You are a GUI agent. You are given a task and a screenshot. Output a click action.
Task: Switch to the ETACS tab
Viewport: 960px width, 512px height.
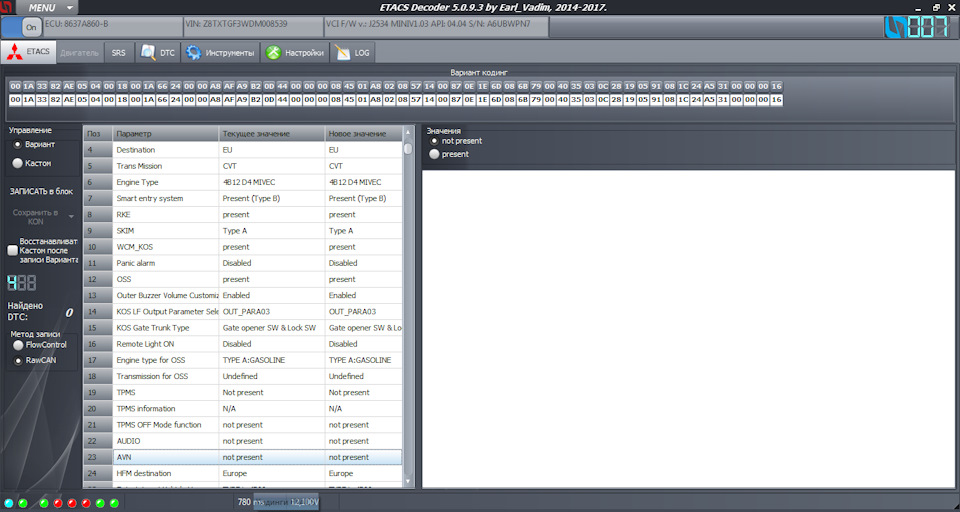[29, 52]
